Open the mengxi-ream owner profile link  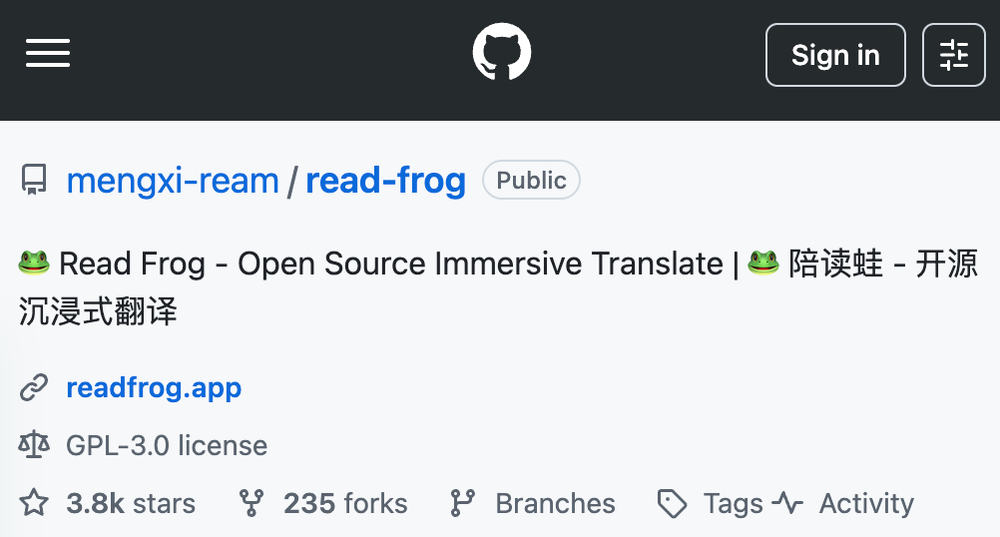tap(172, 181)
